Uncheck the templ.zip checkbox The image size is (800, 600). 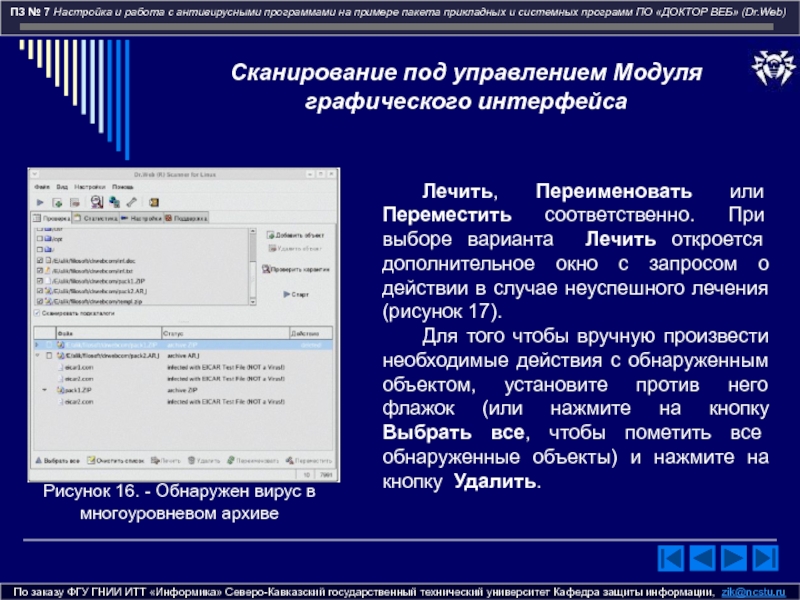40,301
